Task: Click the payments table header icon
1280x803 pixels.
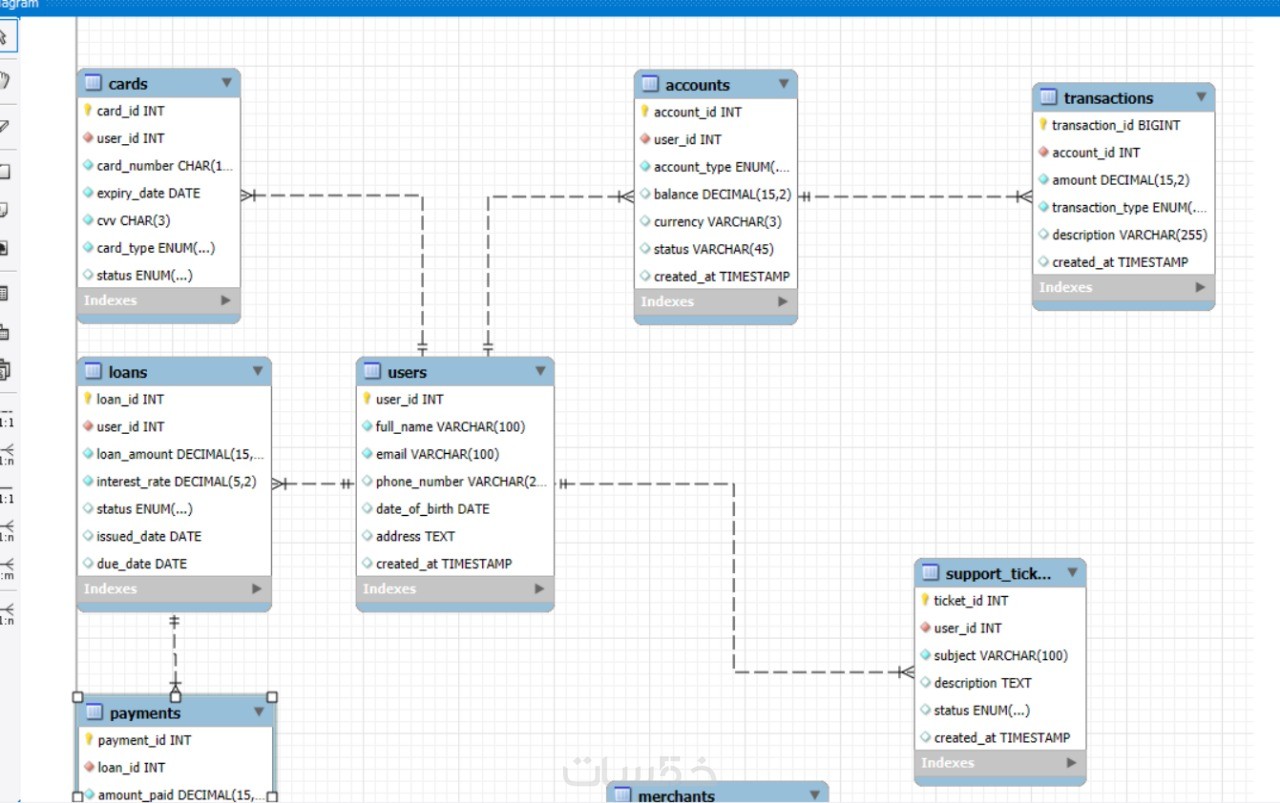Action: [x=94, y=712]
